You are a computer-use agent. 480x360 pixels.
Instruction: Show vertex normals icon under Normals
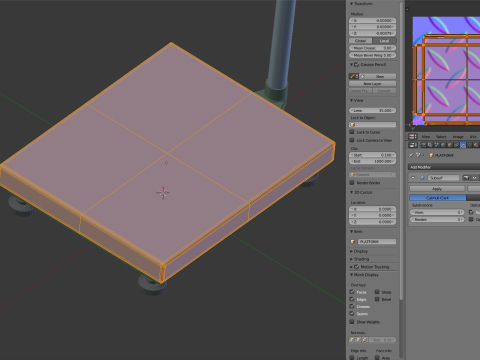point(352,340)
